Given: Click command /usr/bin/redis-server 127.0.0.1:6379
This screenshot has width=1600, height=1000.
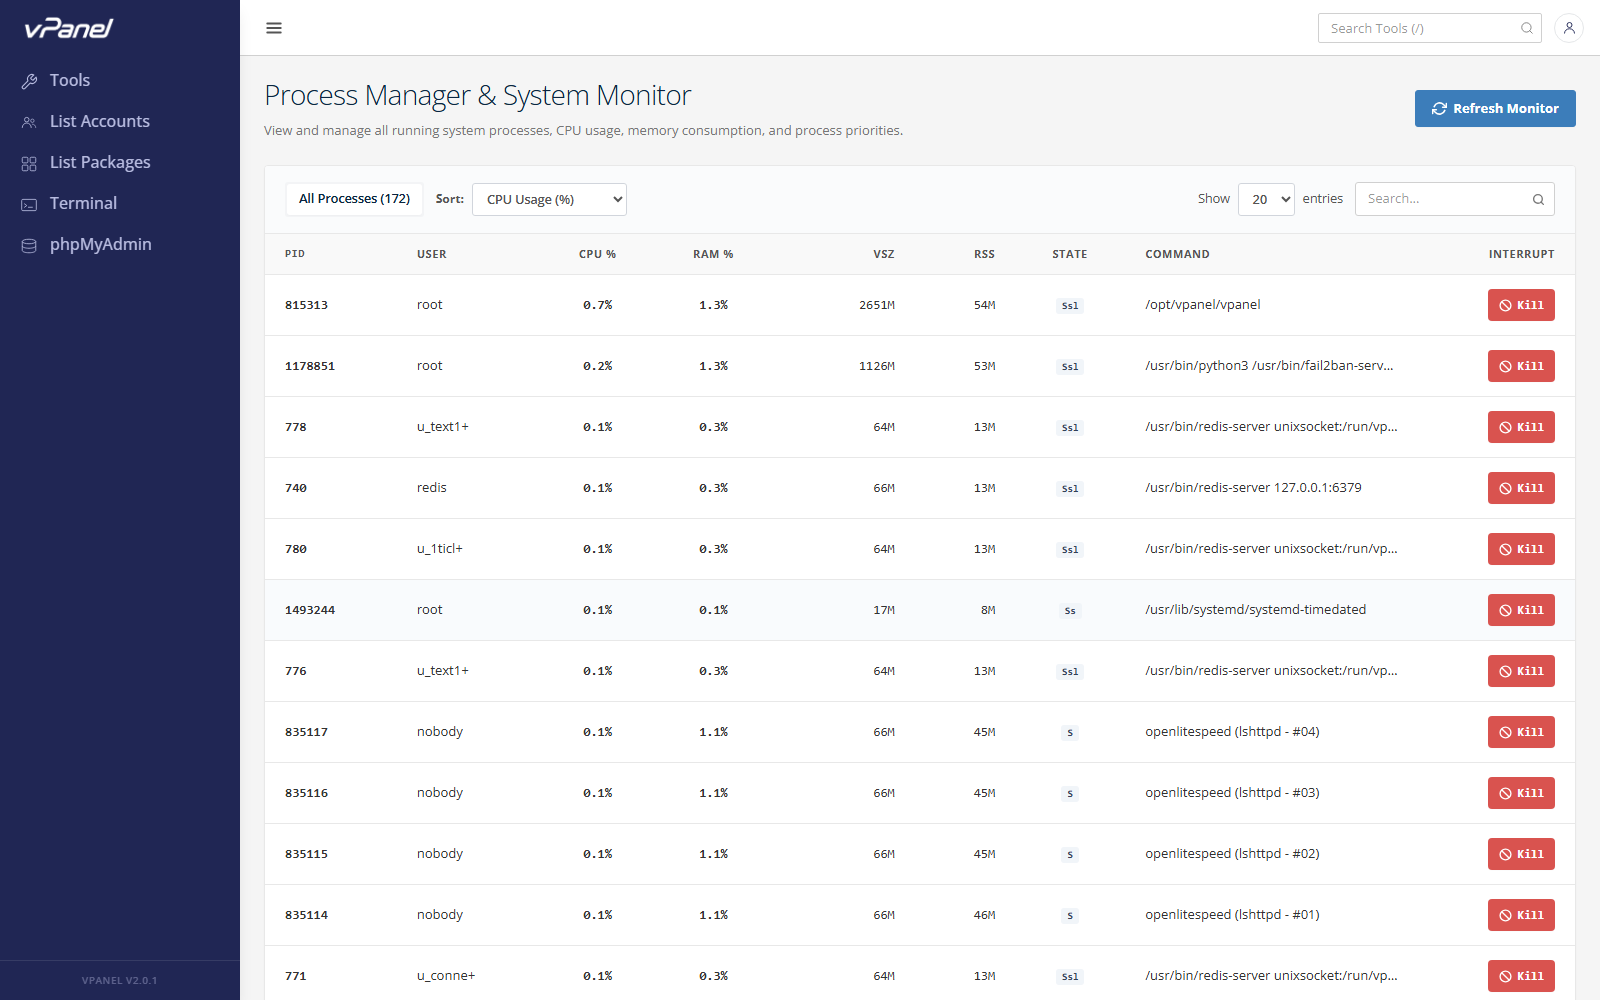Looking at the screenshot, I should pos(1253,488).
